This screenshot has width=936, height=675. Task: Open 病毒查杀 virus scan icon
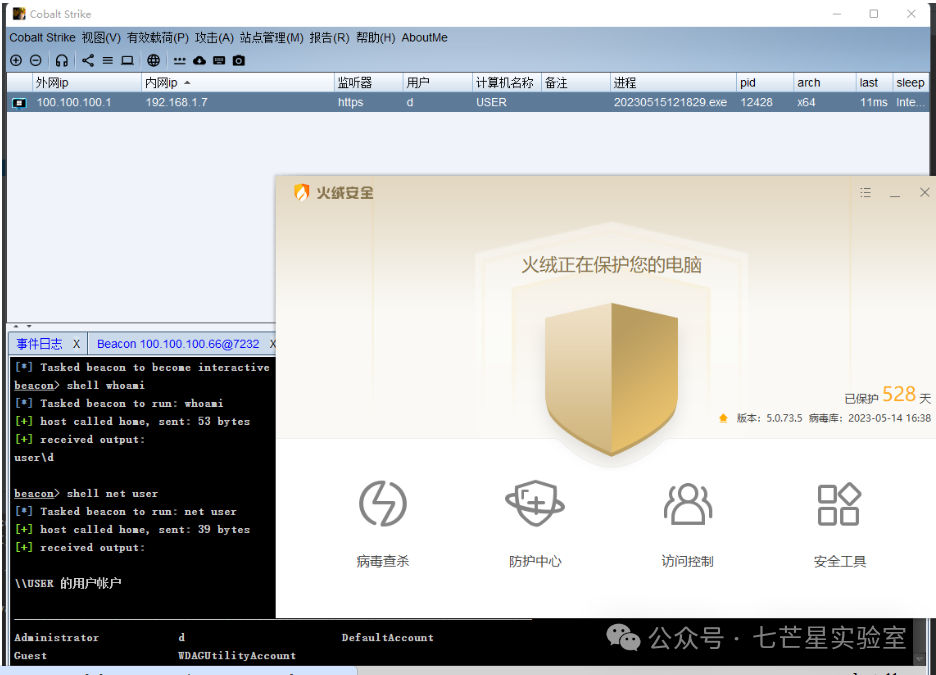[x=383, y=504]
